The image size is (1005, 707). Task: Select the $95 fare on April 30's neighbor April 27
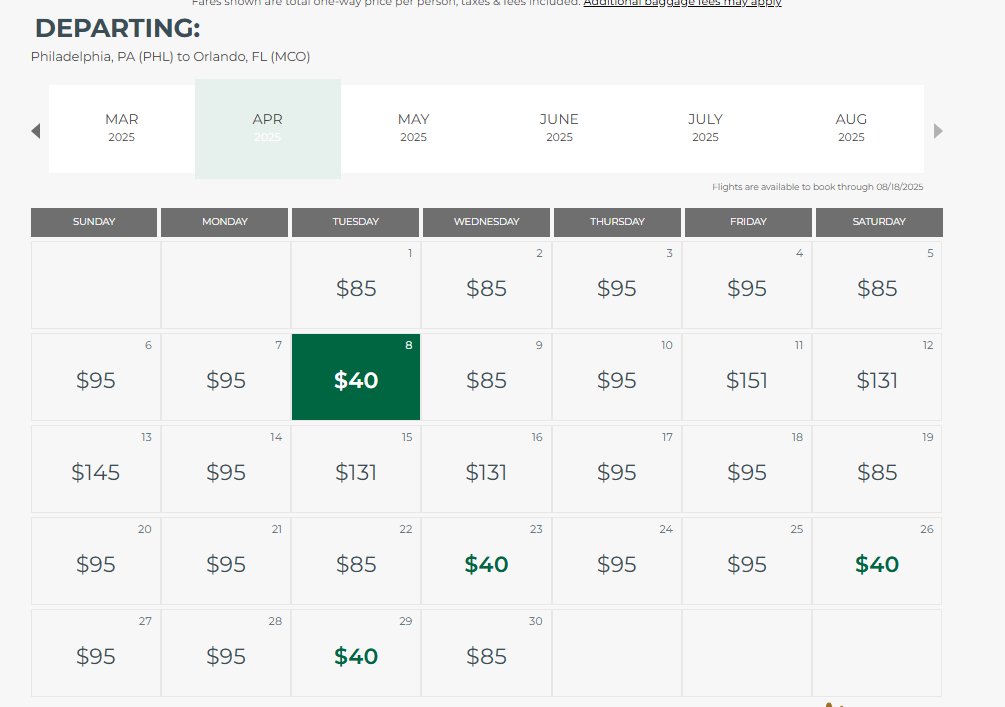coord(95,656)
